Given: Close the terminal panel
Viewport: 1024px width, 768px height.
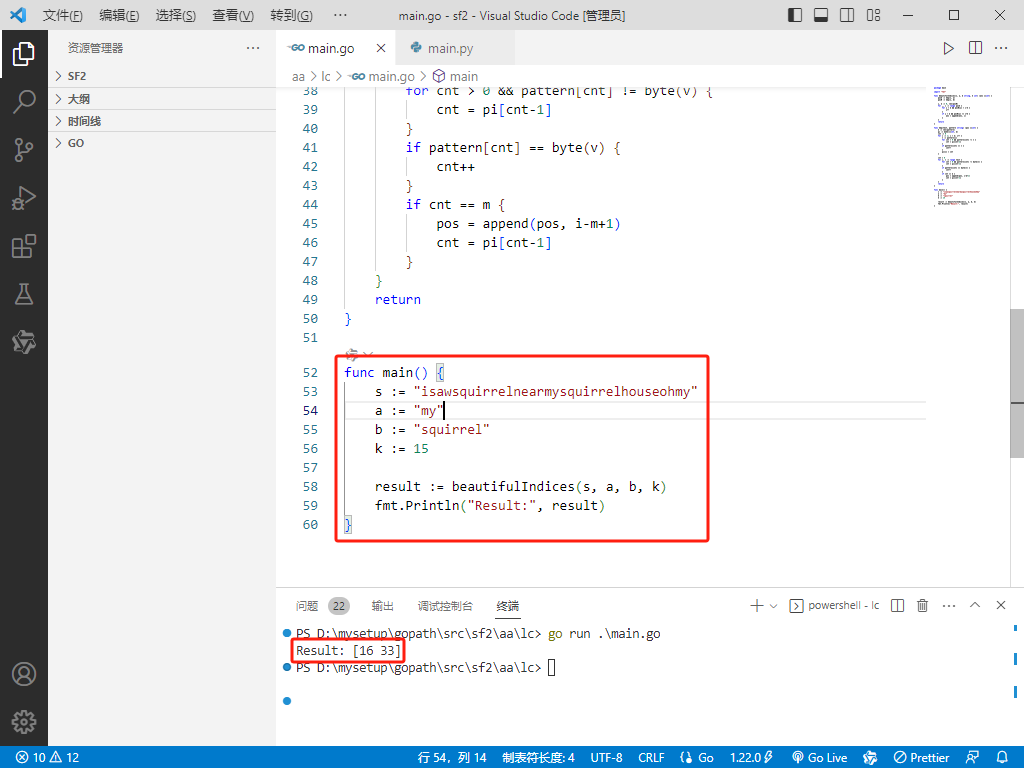Looking at the screenshot, I should coord(1000,605).
